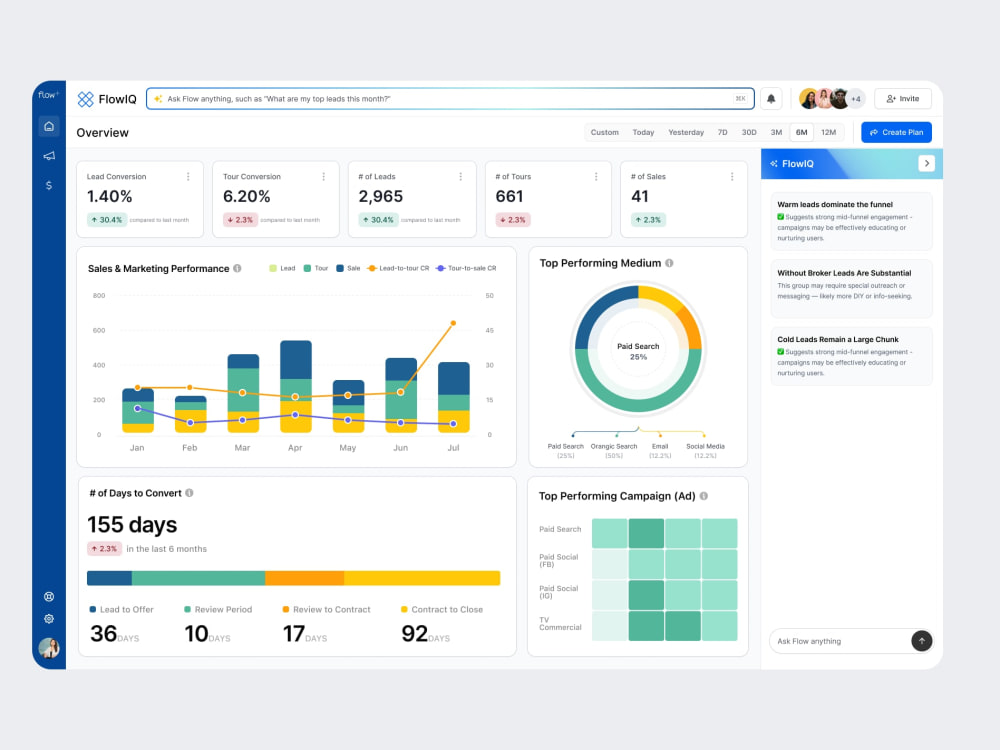Toggle the Lead legend item

coord(282,268)
